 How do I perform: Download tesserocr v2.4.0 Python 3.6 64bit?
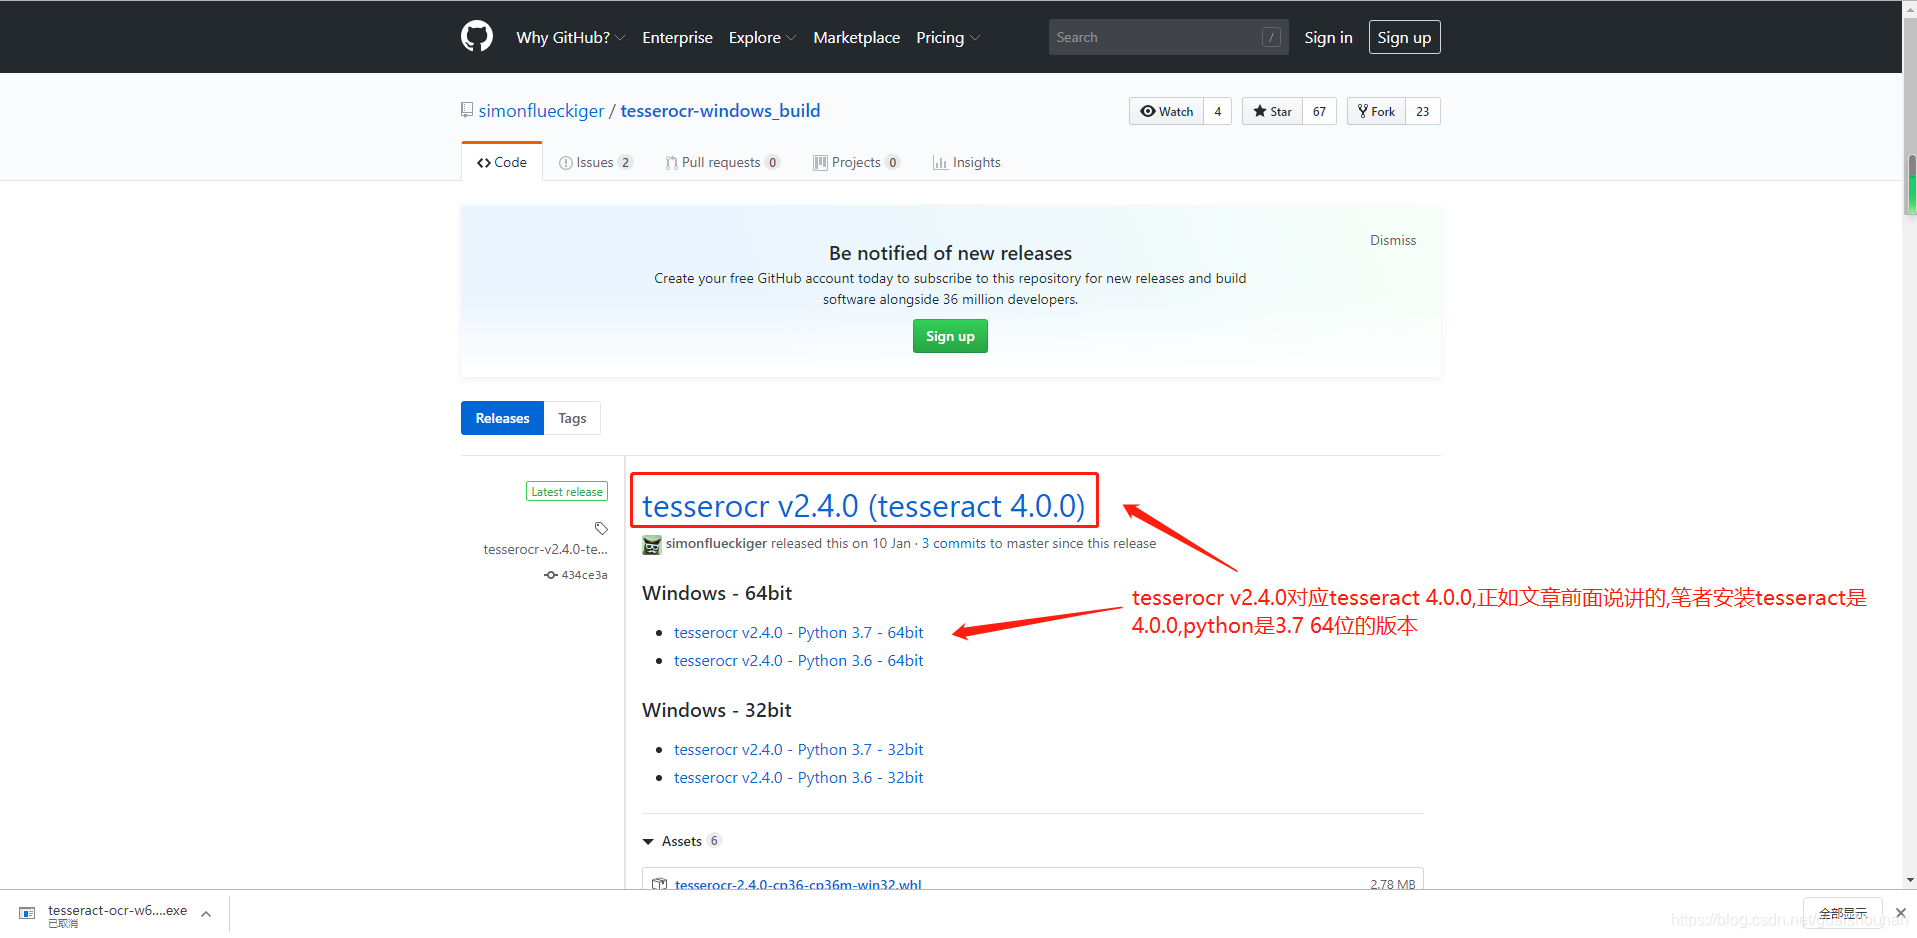click(x=798, y=660)
